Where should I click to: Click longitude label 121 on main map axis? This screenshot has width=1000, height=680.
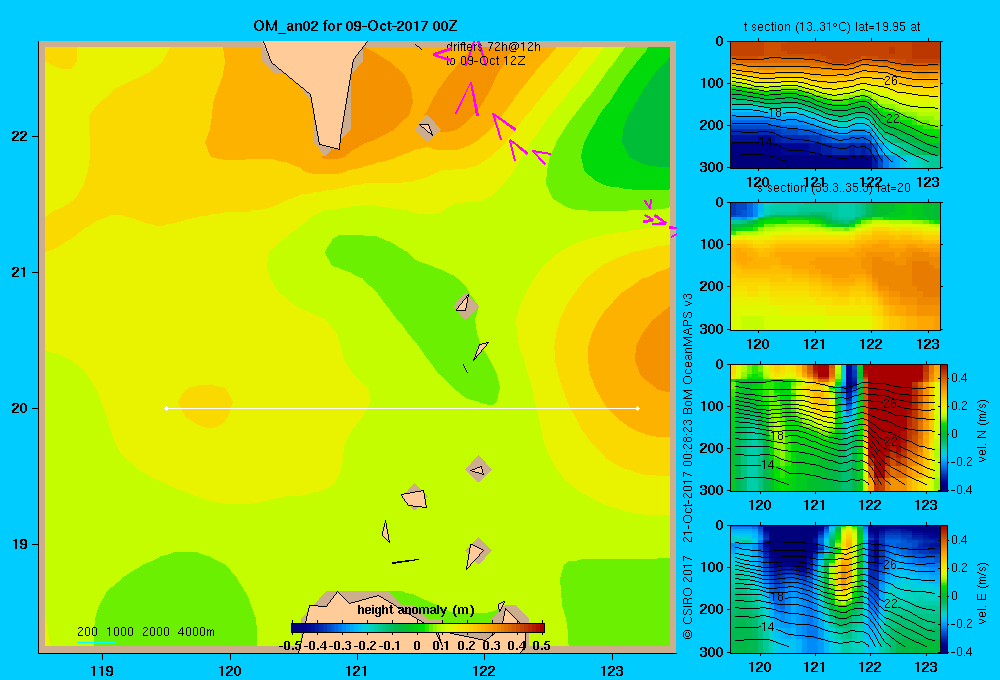click(x=357, y=671)
